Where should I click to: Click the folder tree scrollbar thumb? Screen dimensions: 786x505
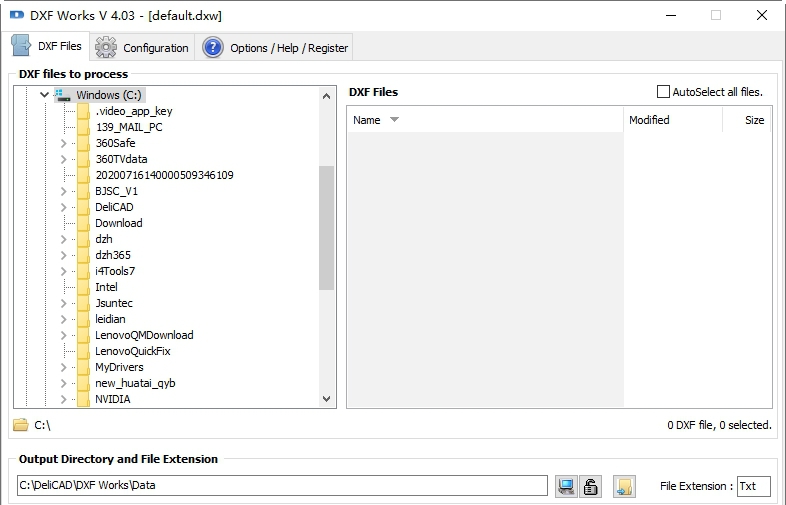click(326, 228)
